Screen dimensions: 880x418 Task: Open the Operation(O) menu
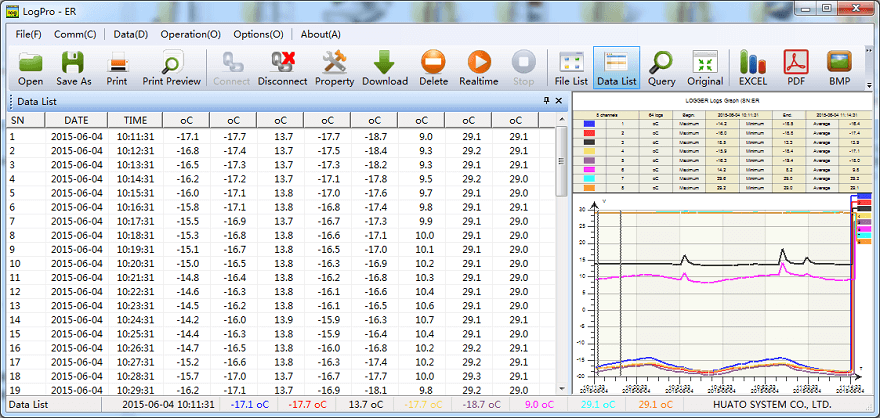pyautogui.click(x=190, y=34)
